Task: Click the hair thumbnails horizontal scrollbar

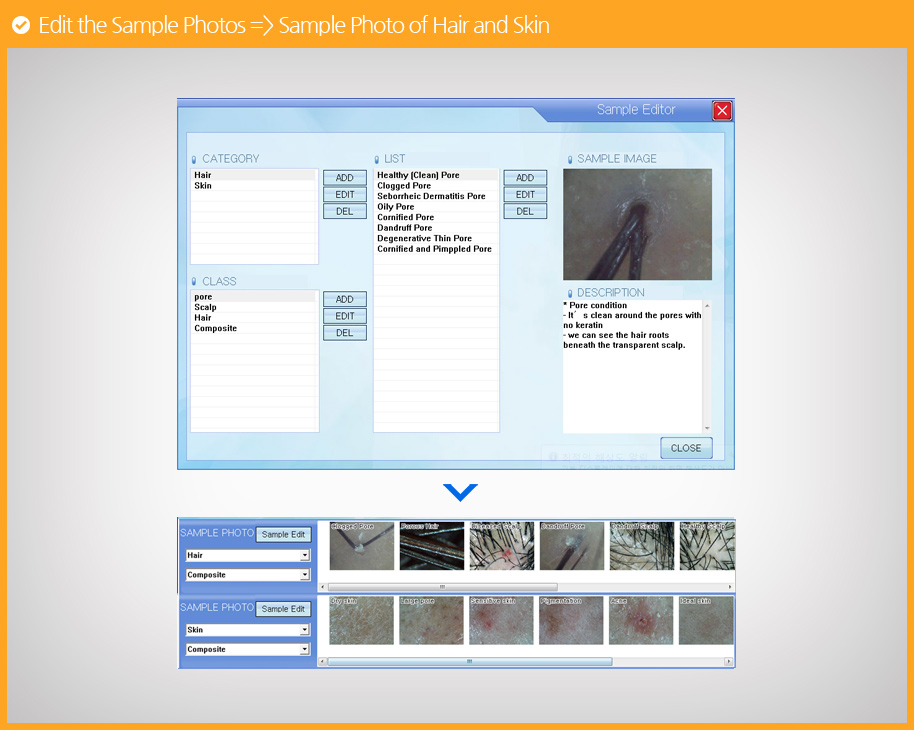Action: click(x=443, y=587)
